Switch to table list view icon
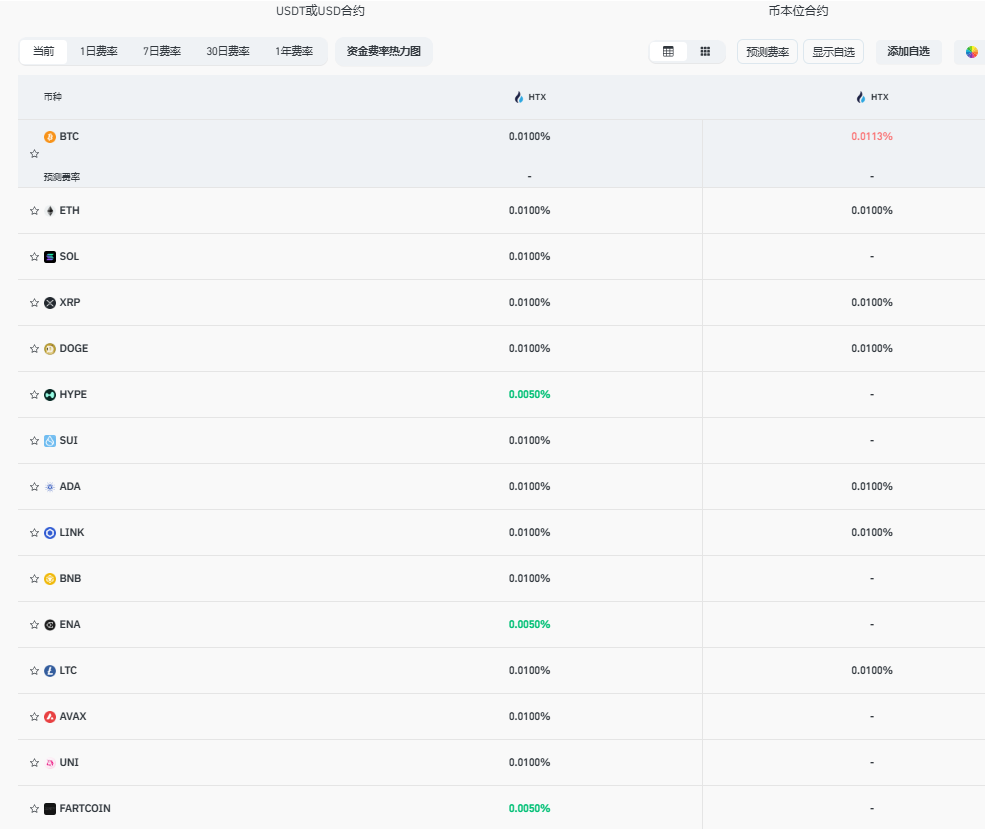The width and height of the screenshot is (985, 829). pyautogui.click(x=668, y=52)
